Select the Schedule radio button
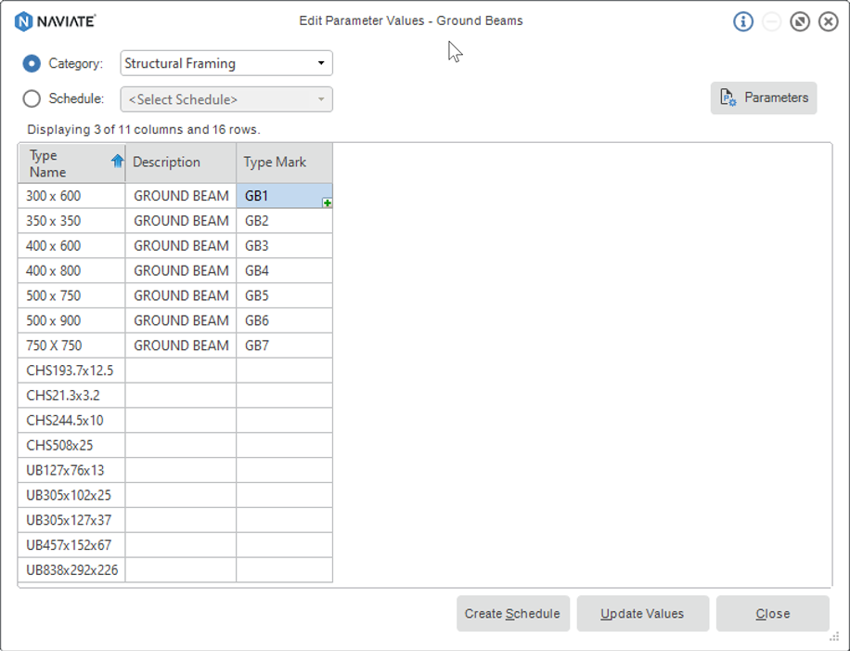Screen dimensions: 850x651 32,99
